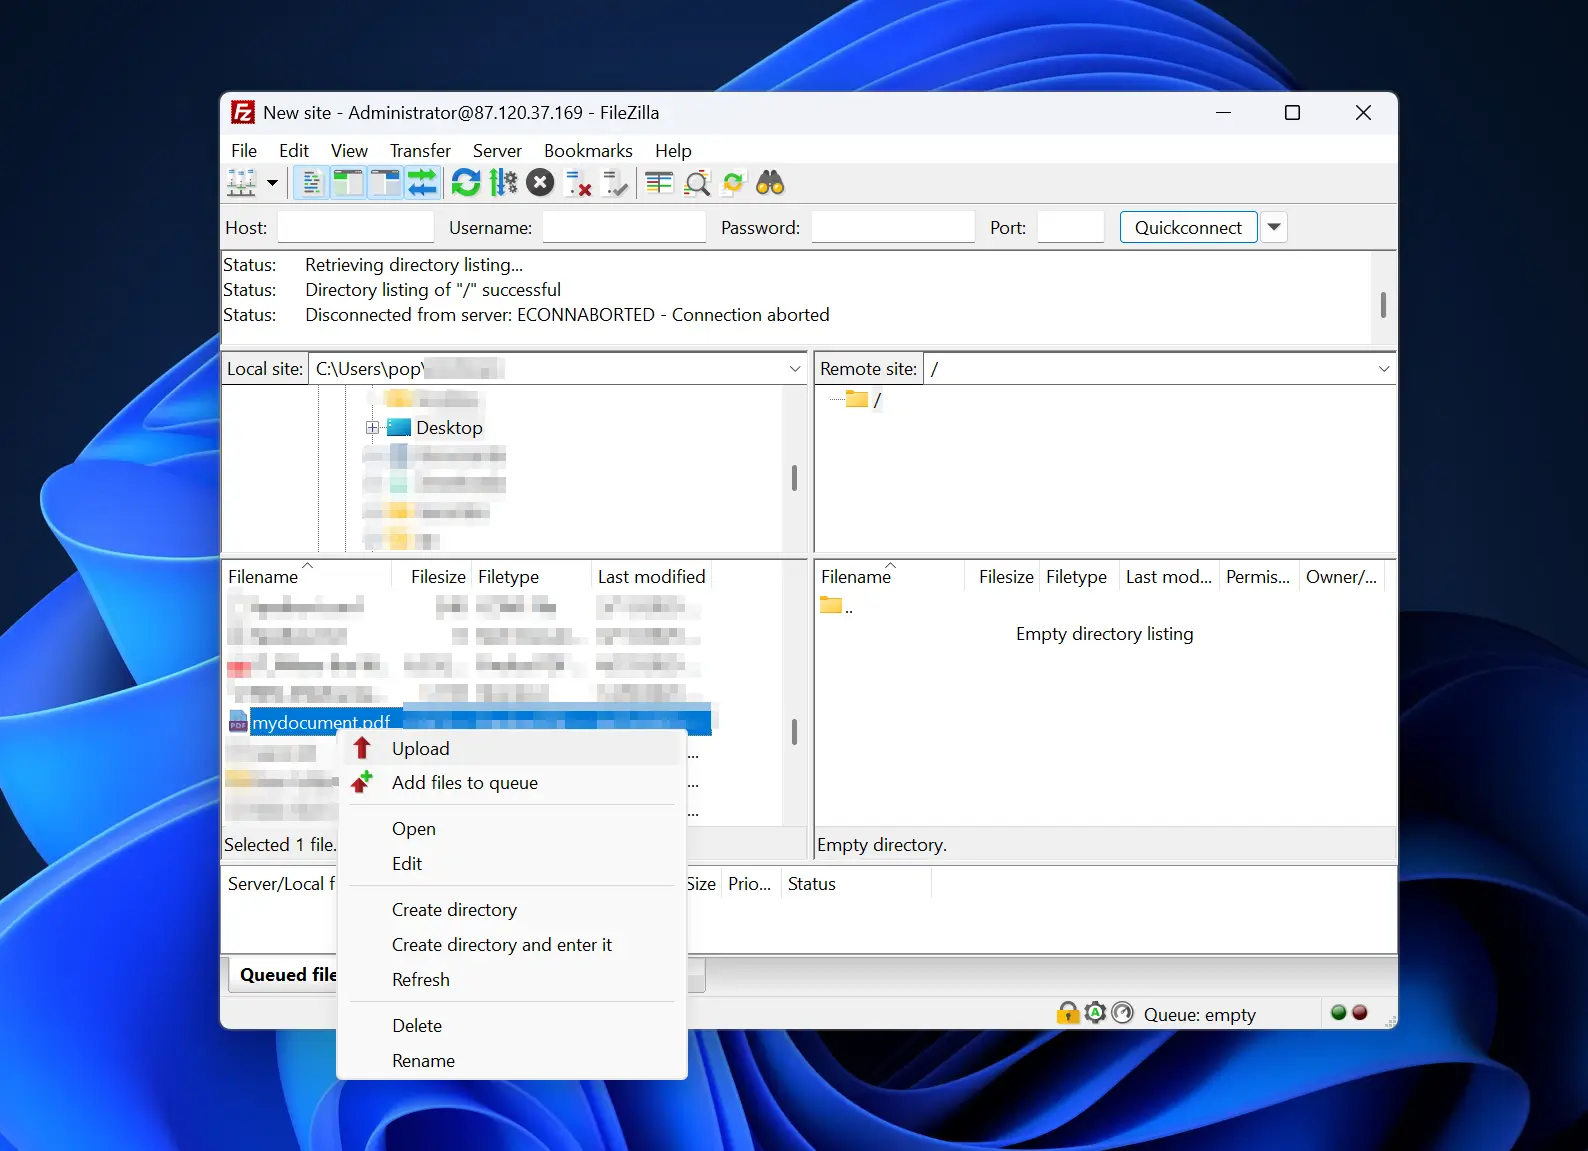The width and height of the screenshot is (1588, 1151).
Task: Open the Site Manager dropdown arrow
Action: click(x=272, y=183)
